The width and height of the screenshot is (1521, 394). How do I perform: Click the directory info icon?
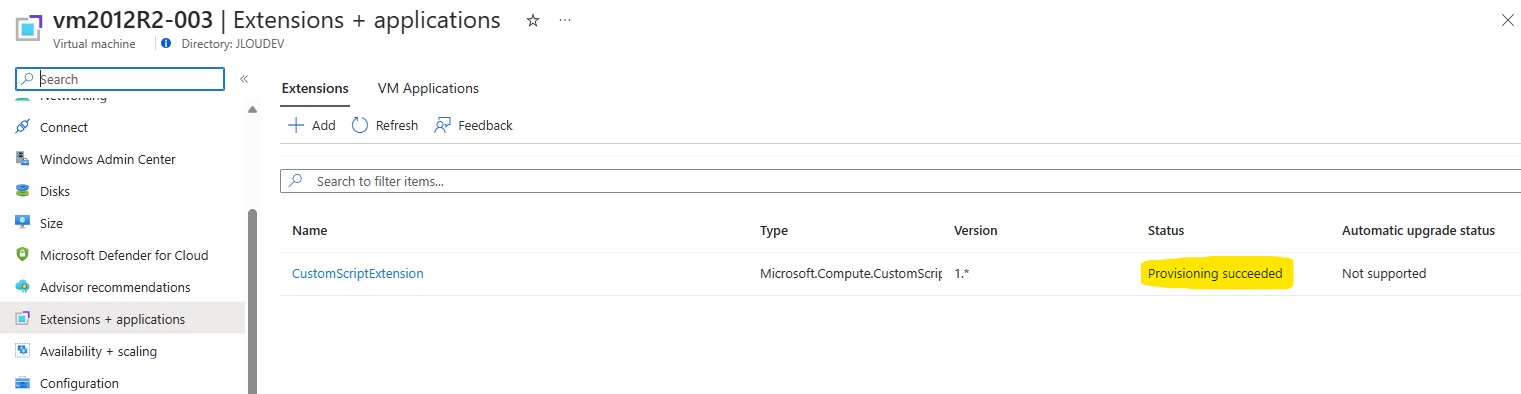[x=166, y=44]
